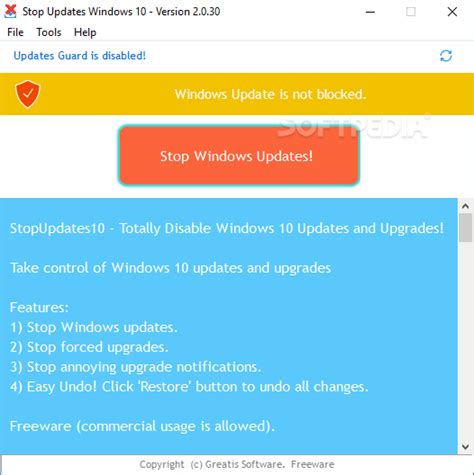Click the 'Updates Guard is disabled!' link
474x475 pixels.
click(80, 56)
